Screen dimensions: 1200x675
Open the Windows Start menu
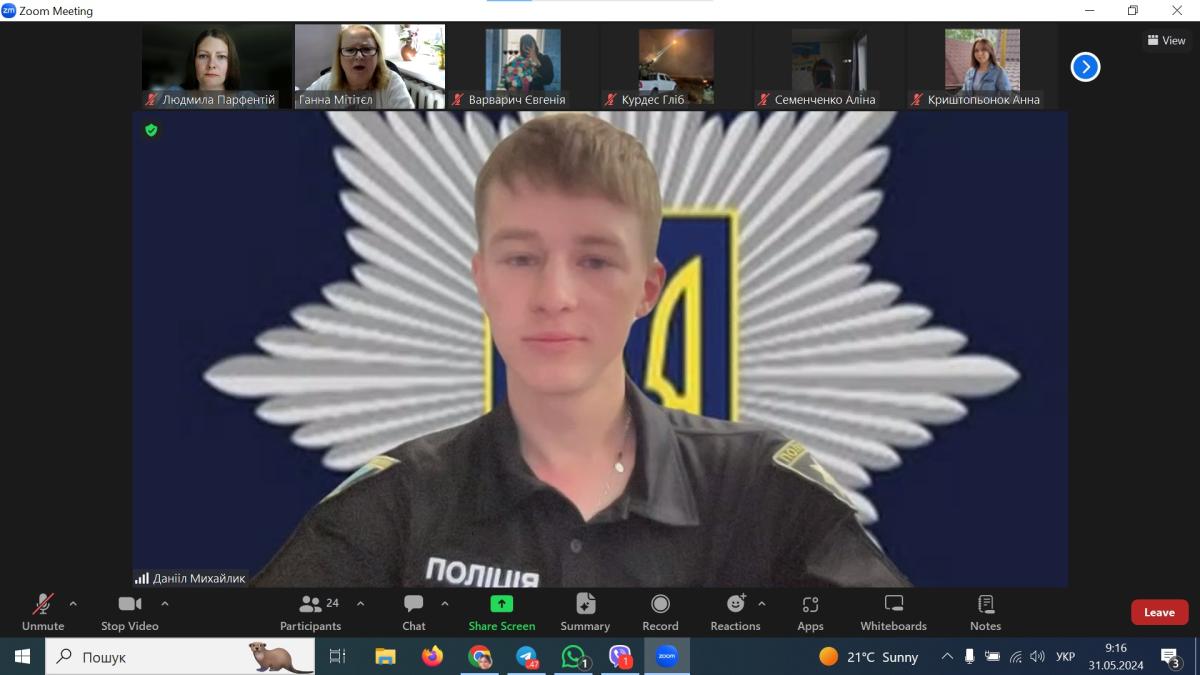(22, 656)
